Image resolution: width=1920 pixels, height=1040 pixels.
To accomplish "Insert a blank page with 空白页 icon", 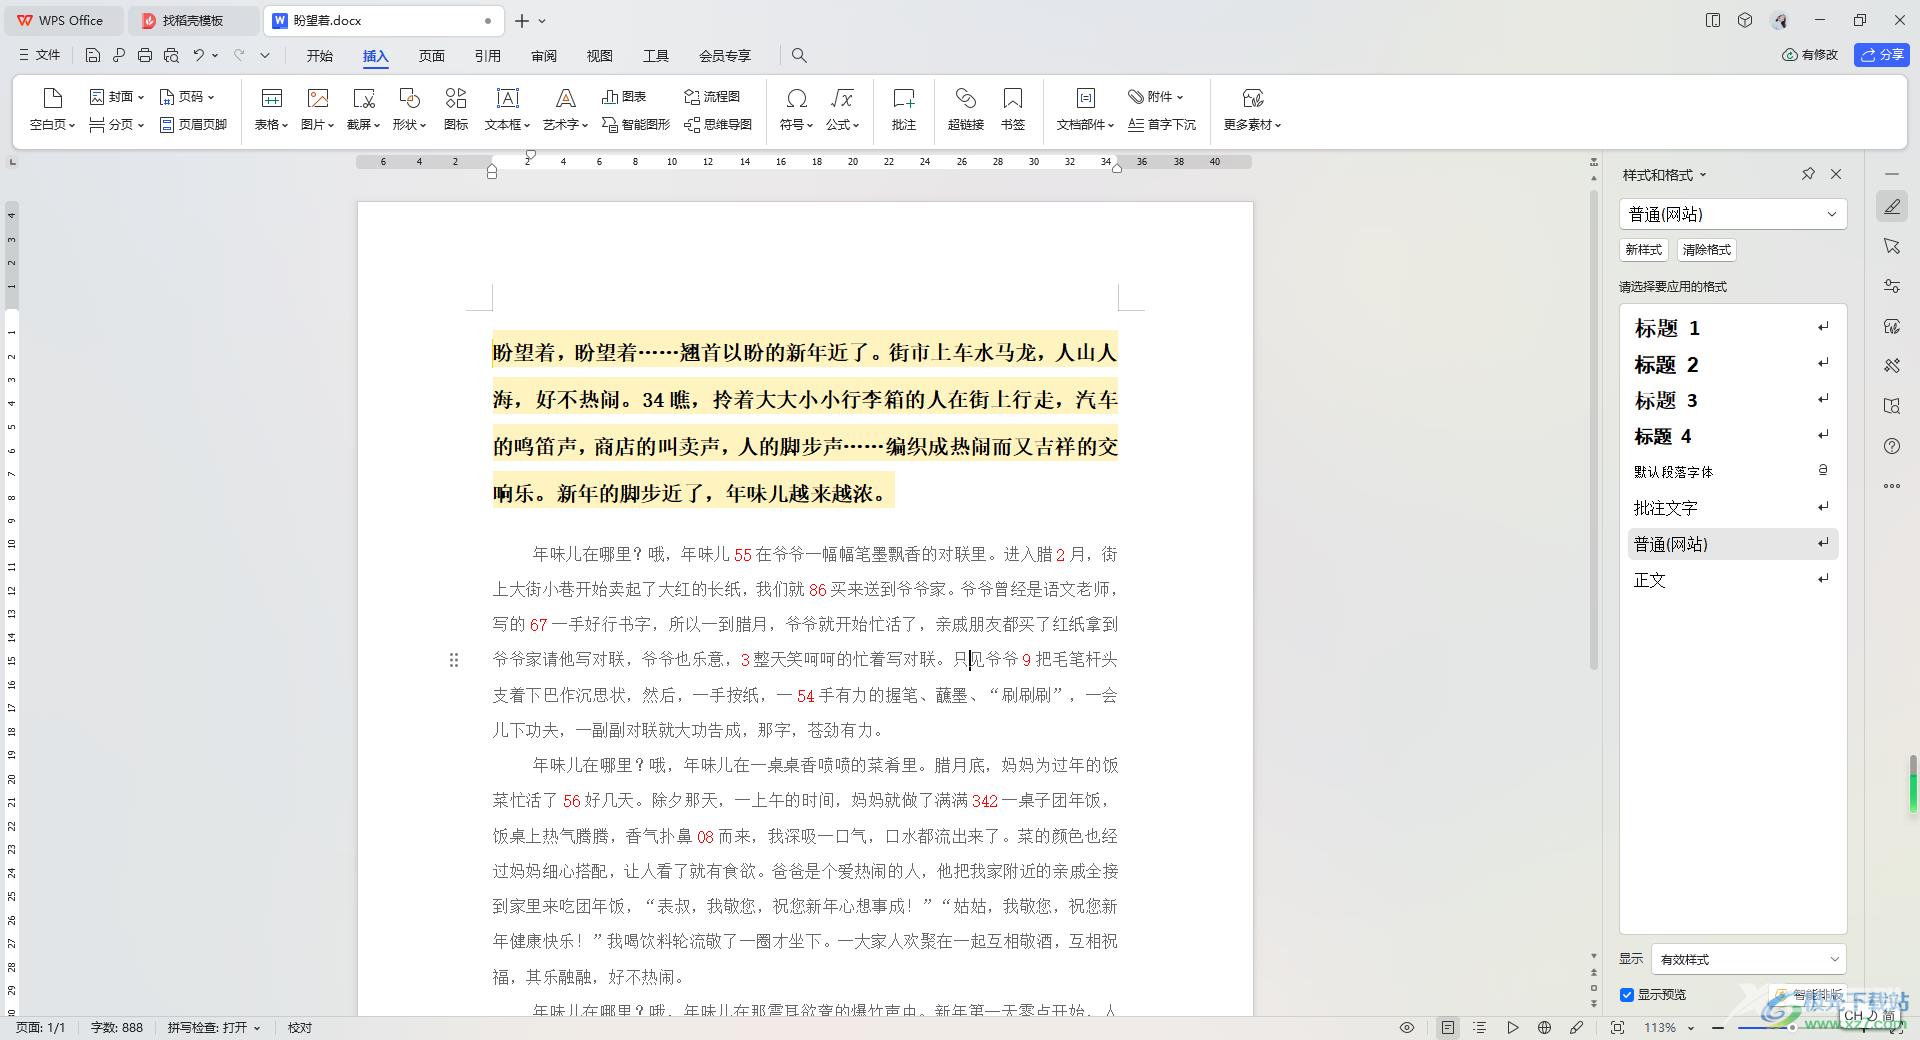I will [52, 98].
